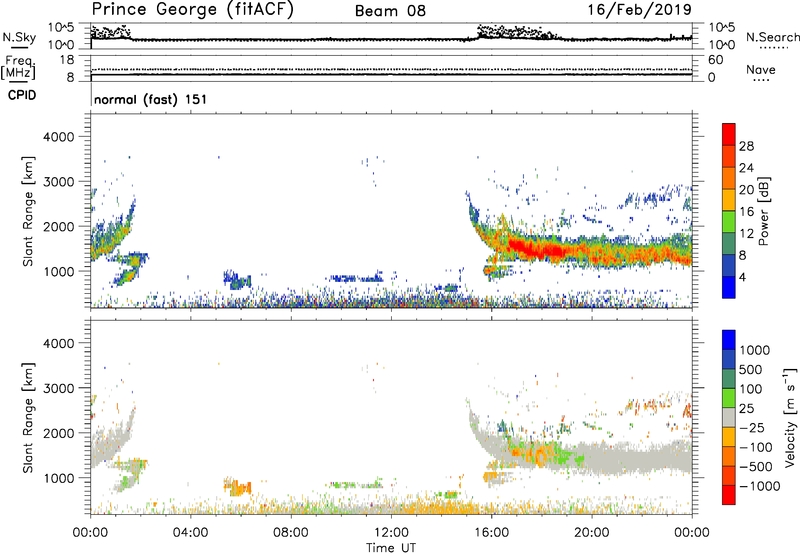Click the "4" label on Power colorbar
This screenshot has height=554, width=800.
tap(743, 277)
